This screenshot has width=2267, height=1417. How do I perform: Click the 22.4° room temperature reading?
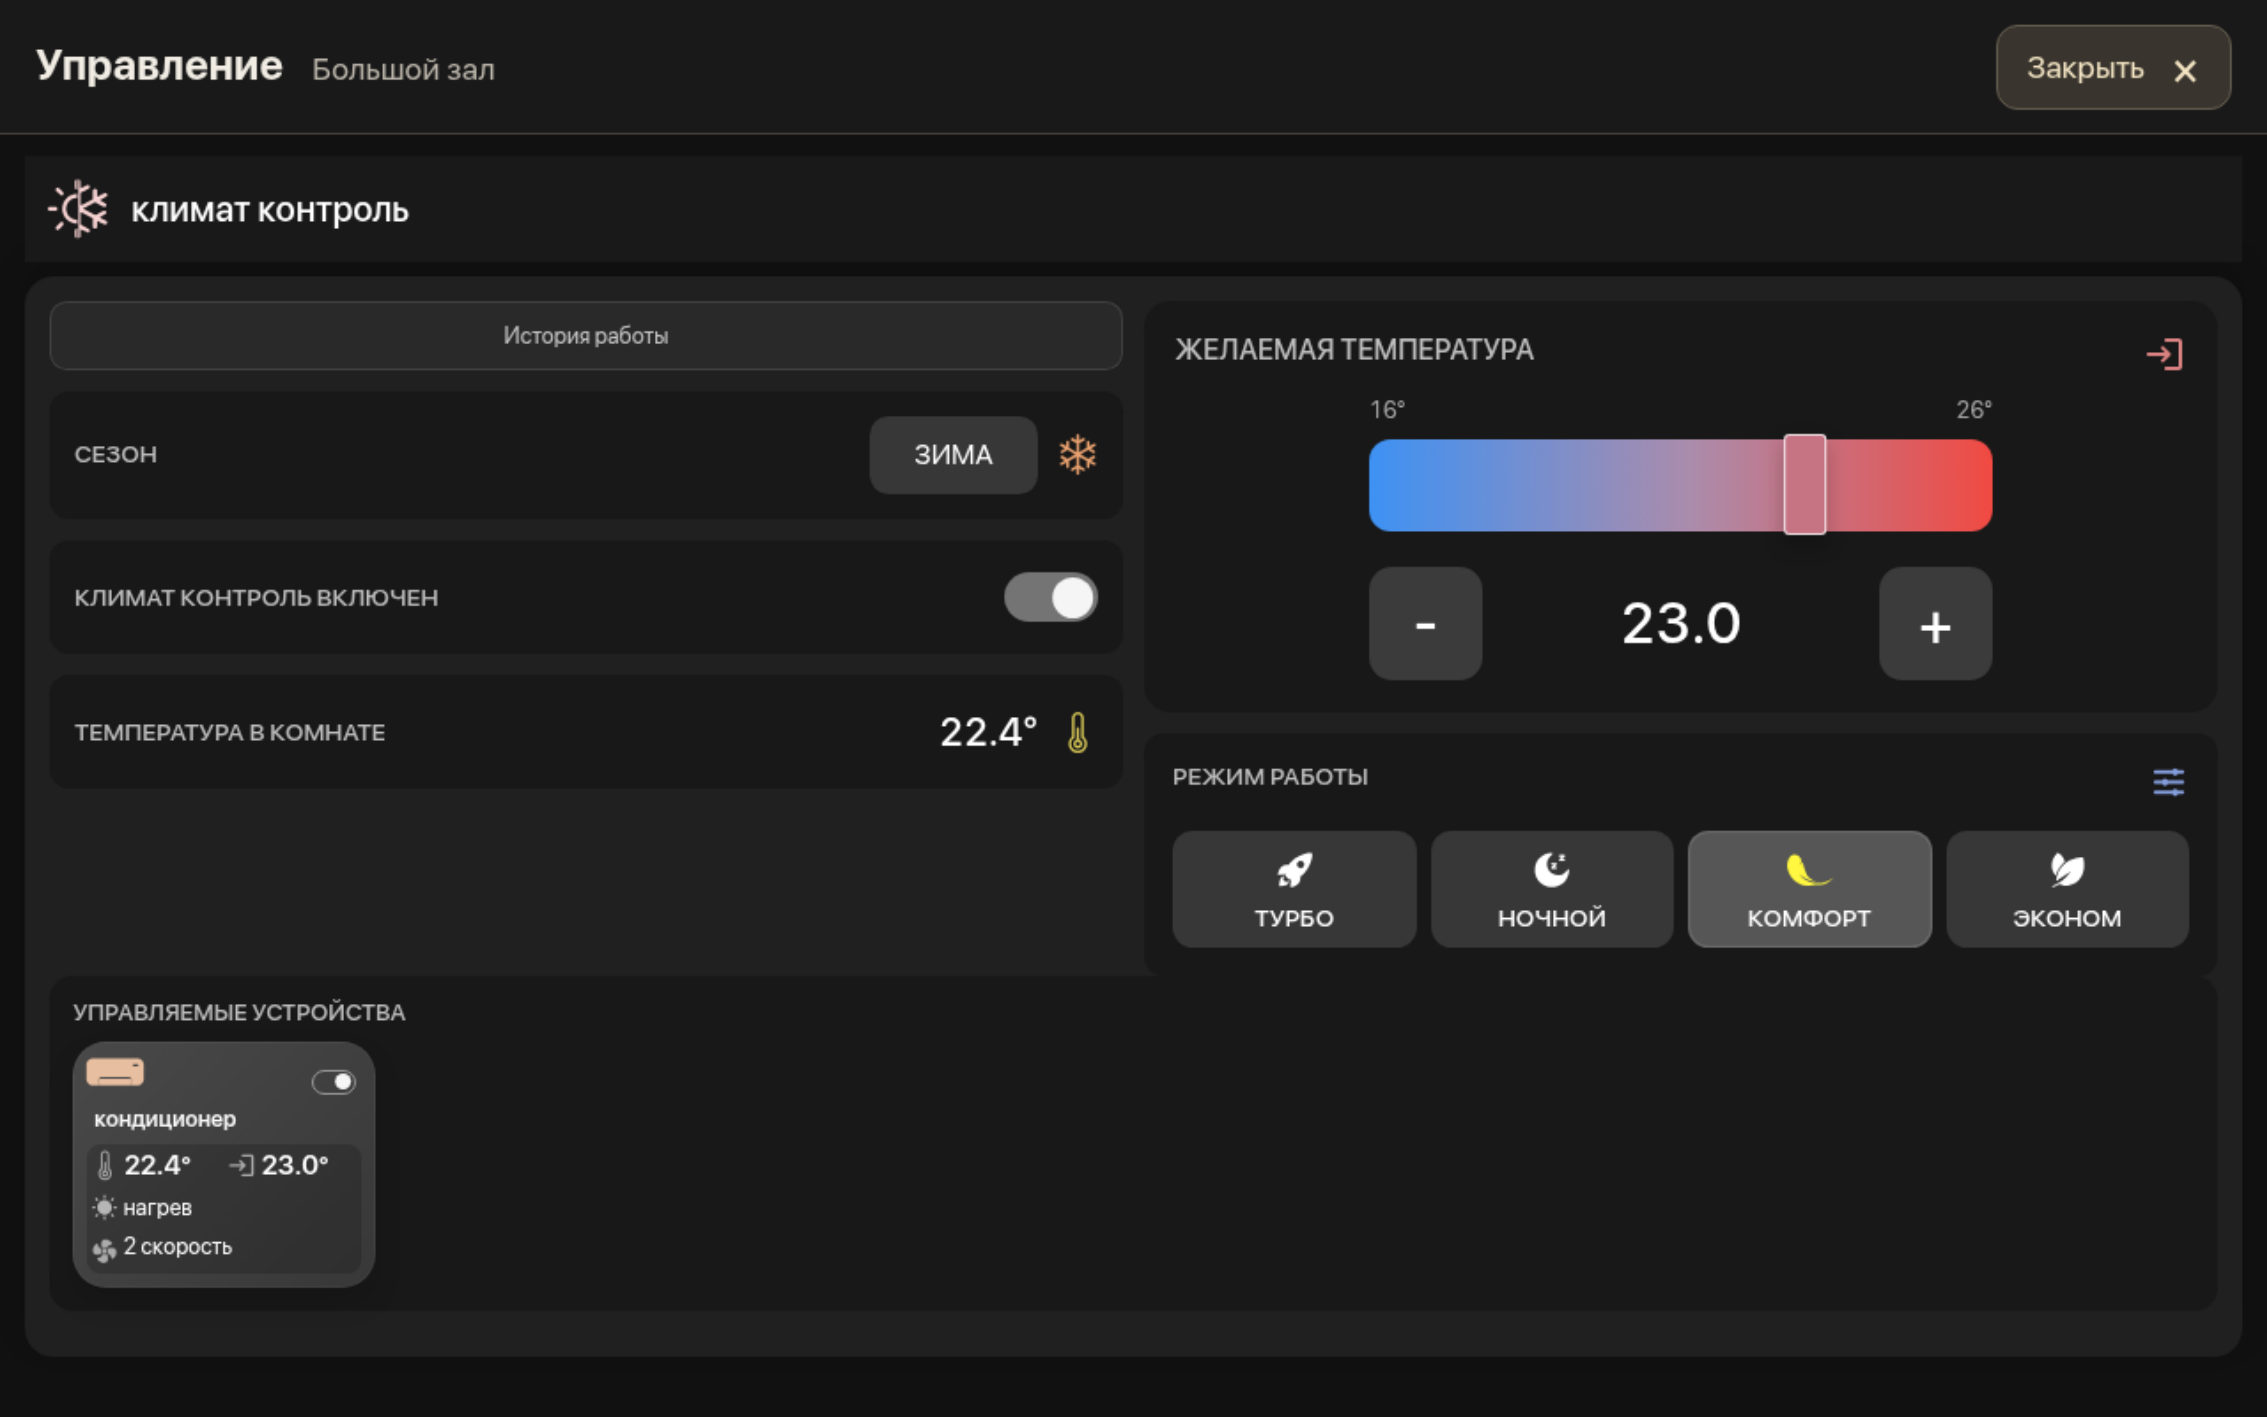point(988,732)
